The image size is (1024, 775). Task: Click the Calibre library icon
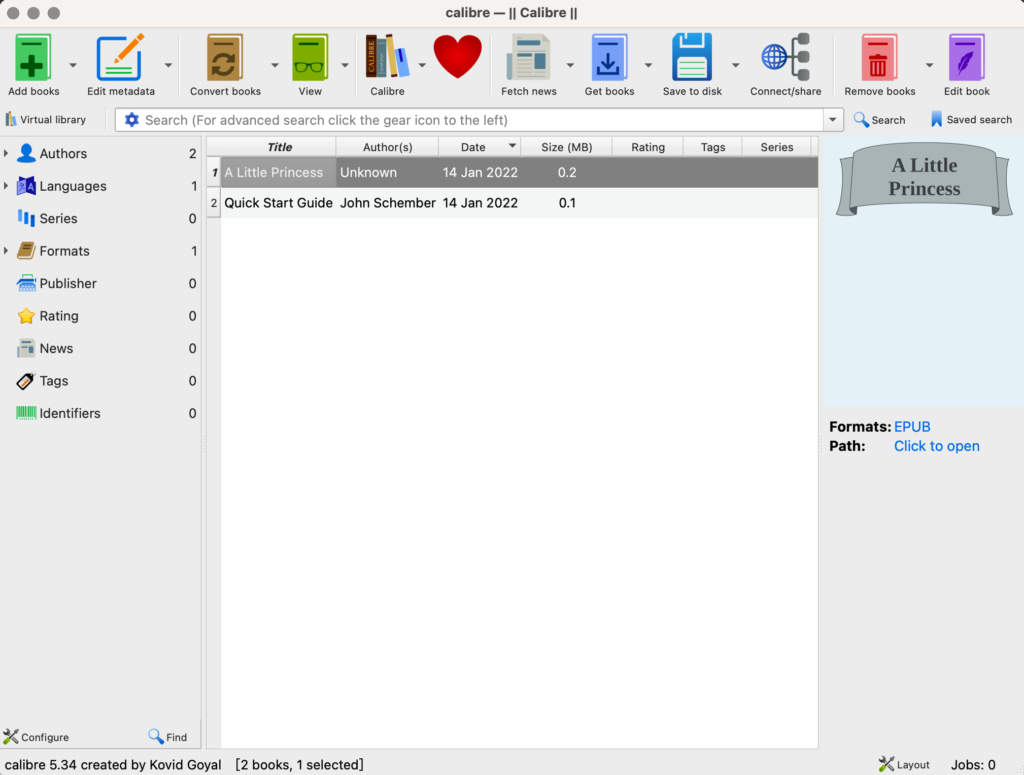(x=387, y=57)
